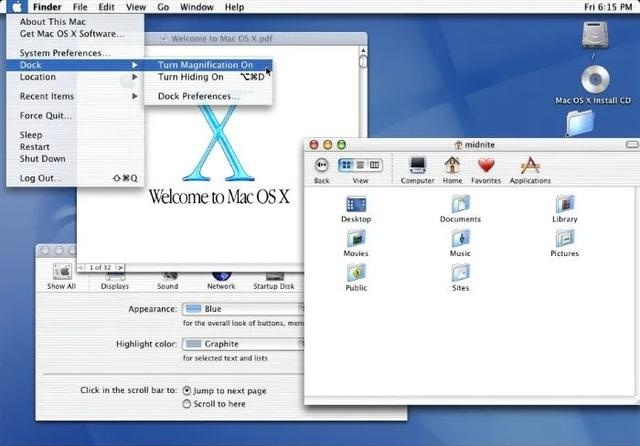
Task: Open the Window menu
Action: point(197,7)
